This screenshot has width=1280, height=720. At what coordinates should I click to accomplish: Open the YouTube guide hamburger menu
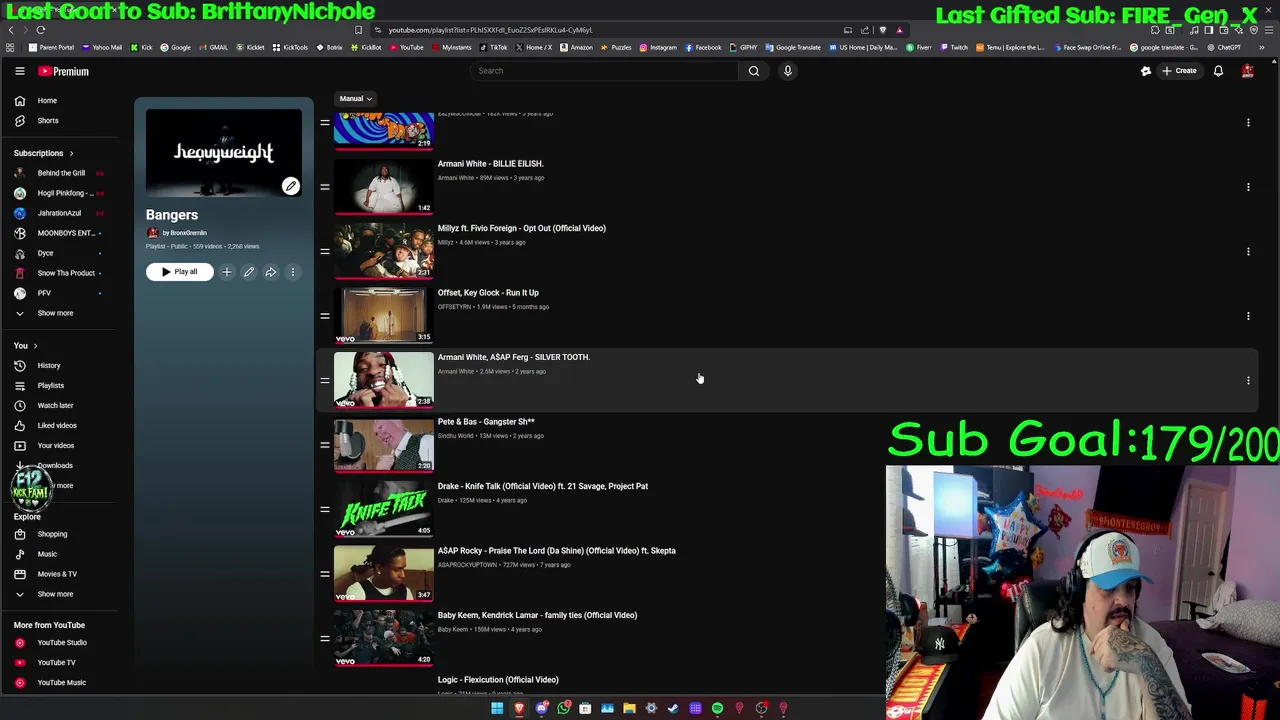coord(19,71)
